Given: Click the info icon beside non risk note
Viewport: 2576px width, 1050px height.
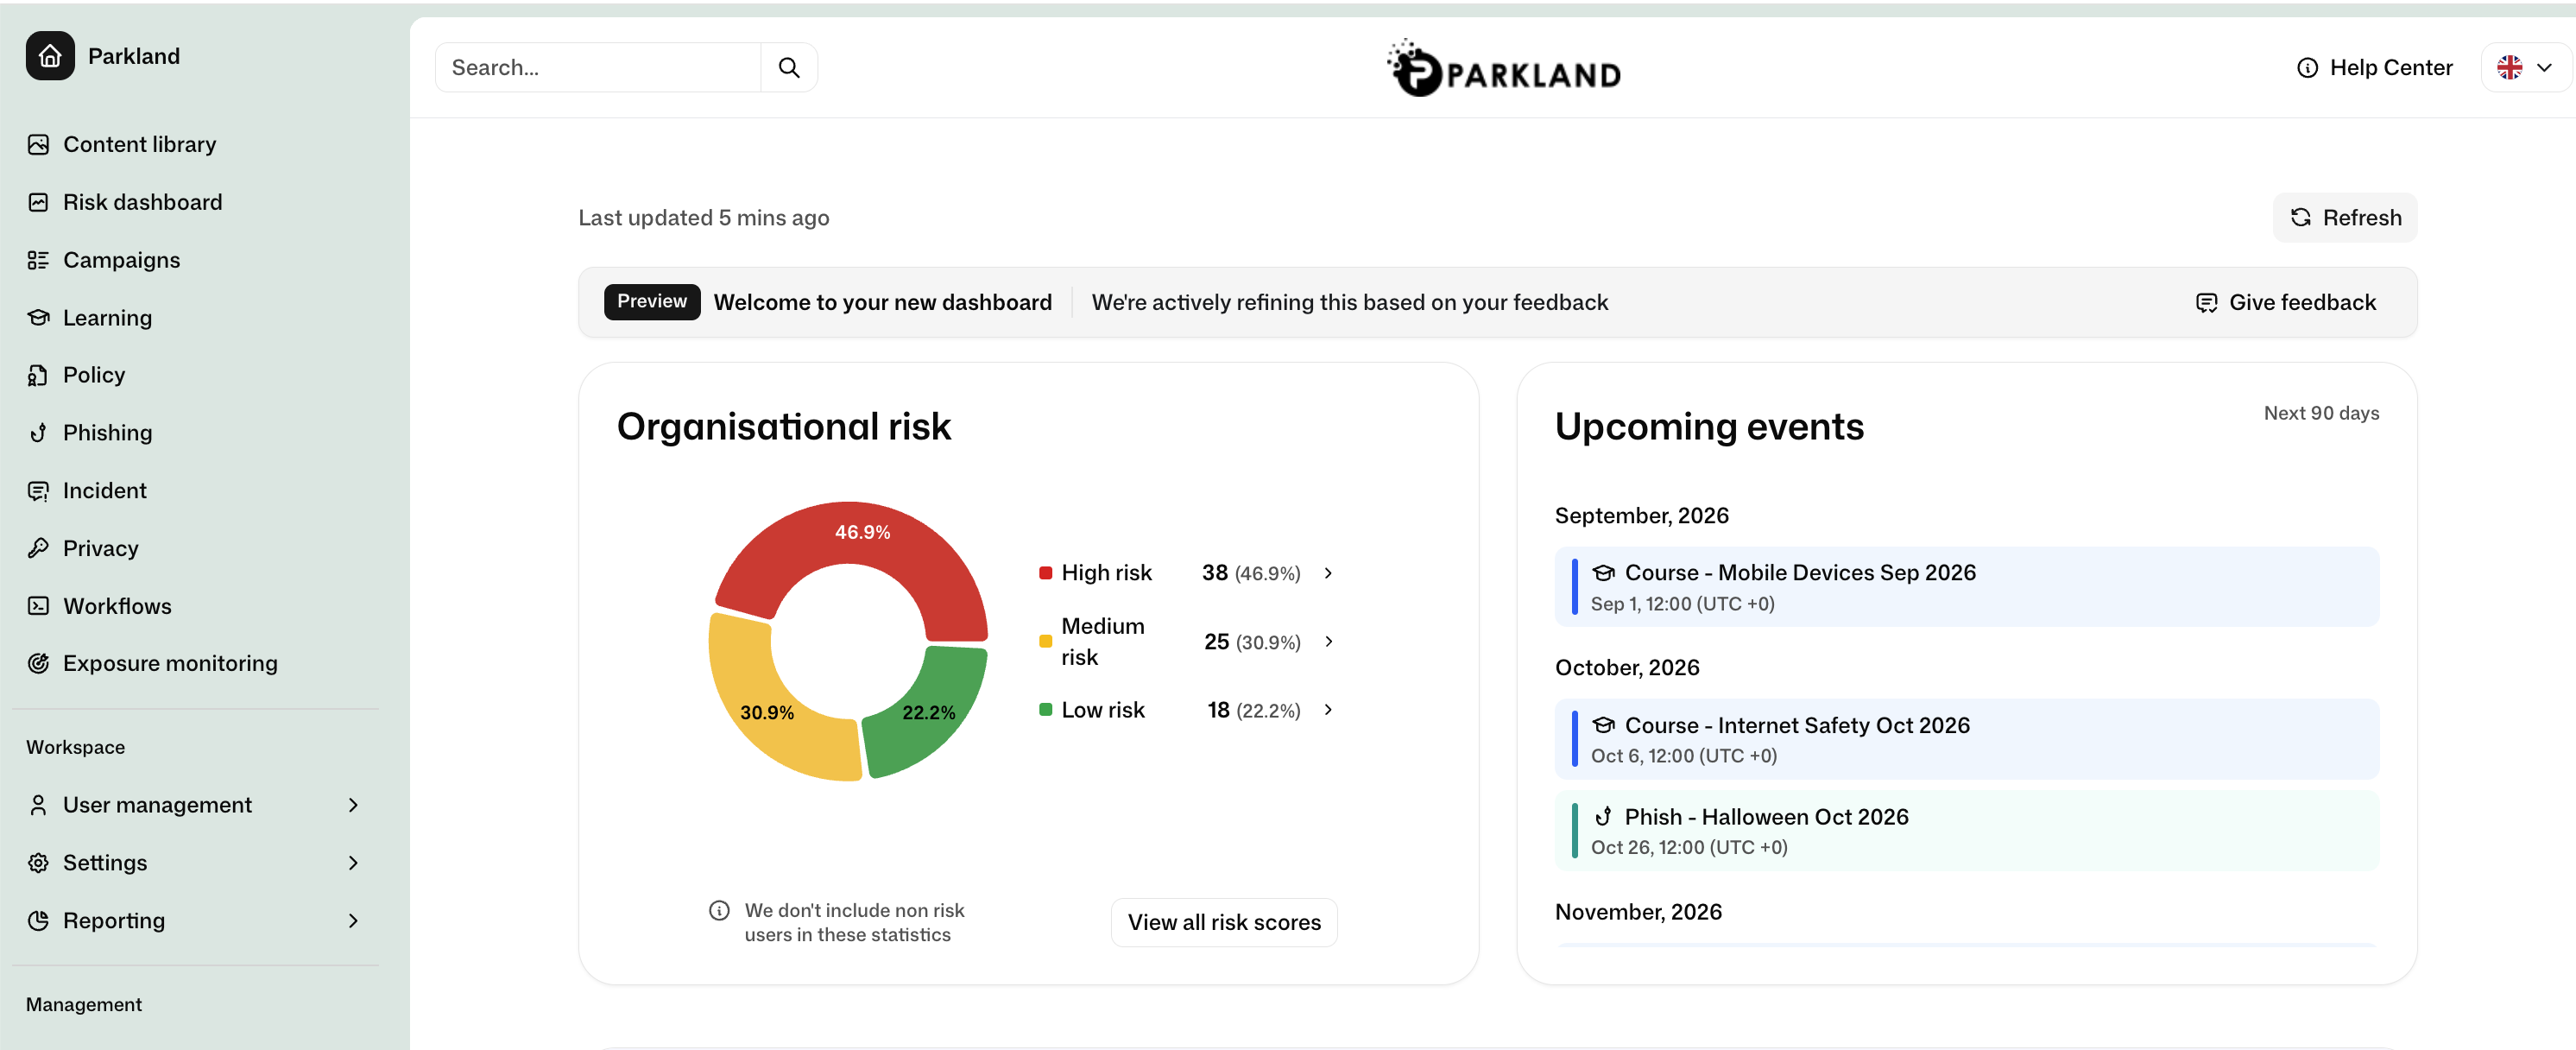Looking at the screenshot, I should [719, 910].
